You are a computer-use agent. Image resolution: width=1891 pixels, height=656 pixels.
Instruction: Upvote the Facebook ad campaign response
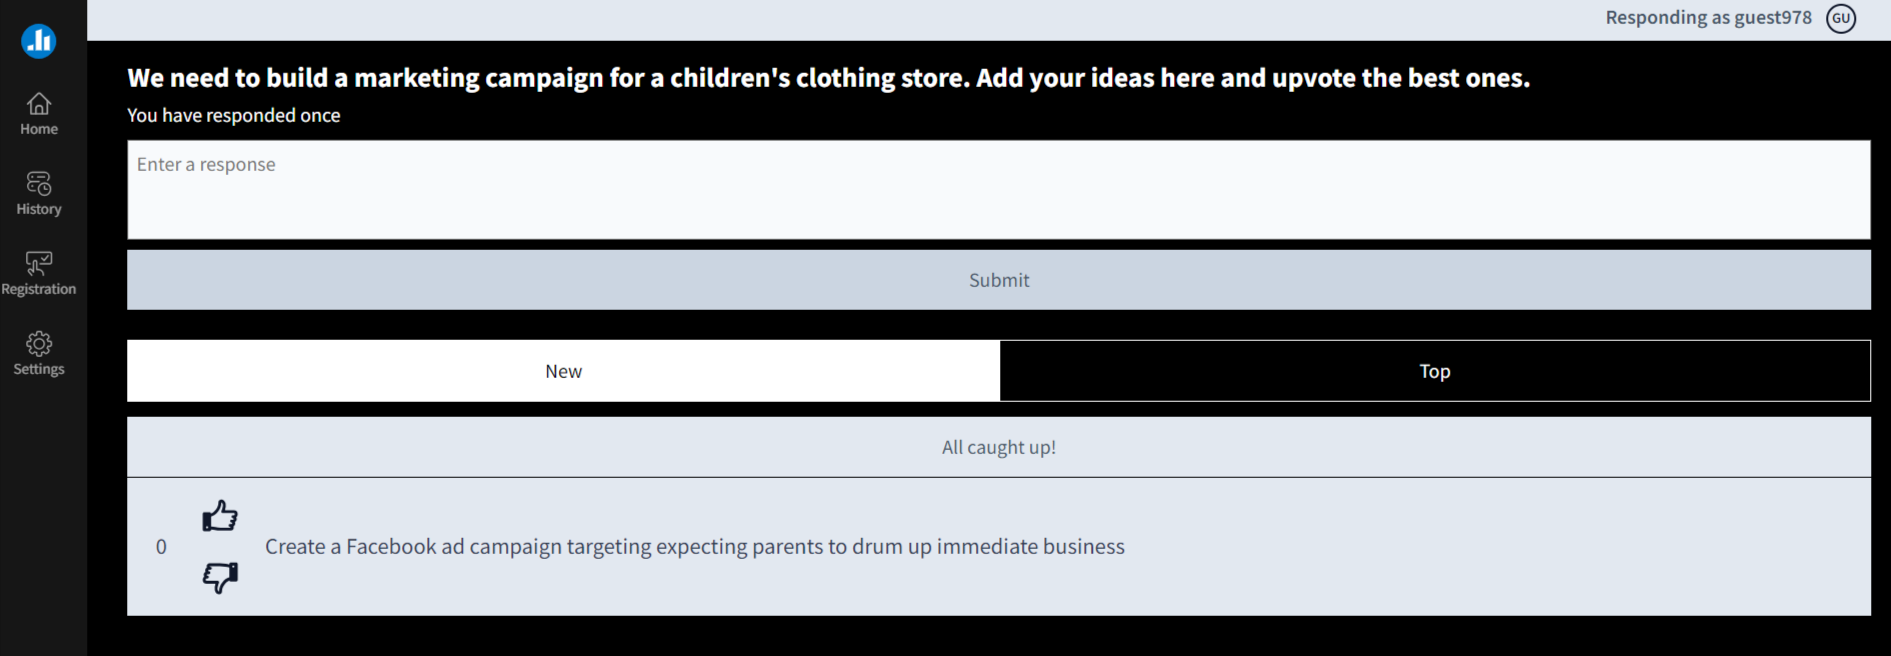point(220,516)
